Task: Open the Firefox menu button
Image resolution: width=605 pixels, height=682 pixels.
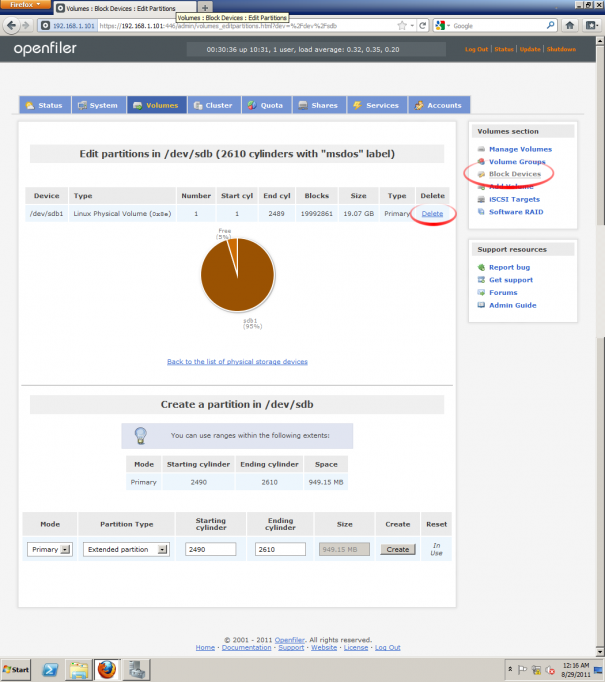Action: click(25, 4)
